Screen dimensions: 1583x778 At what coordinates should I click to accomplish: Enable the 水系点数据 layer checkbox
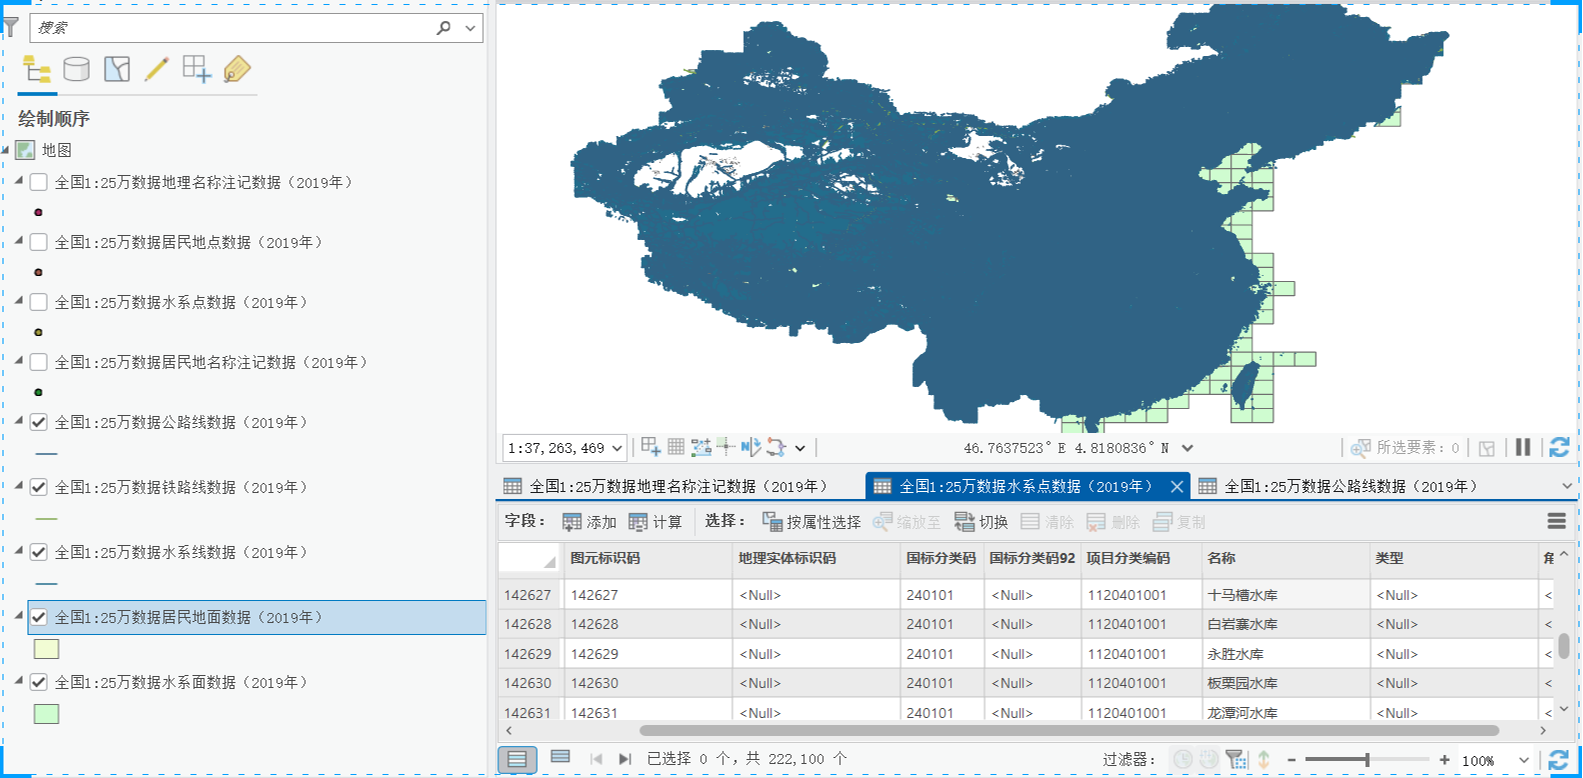pyautogui.click(x=39, y=302)
